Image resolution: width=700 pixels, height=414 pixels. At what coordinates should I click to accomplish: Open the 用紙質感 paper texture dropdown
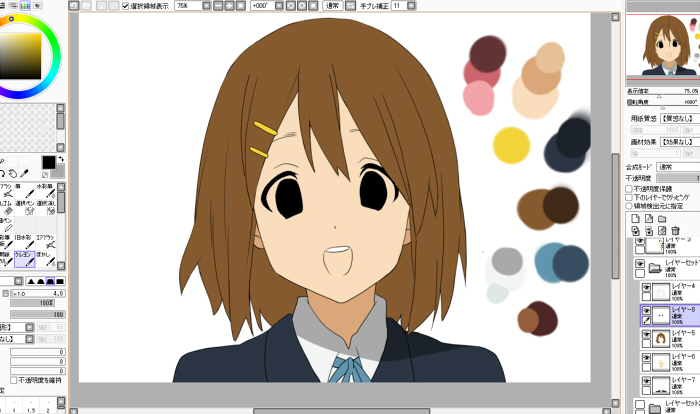pos(680,118)
